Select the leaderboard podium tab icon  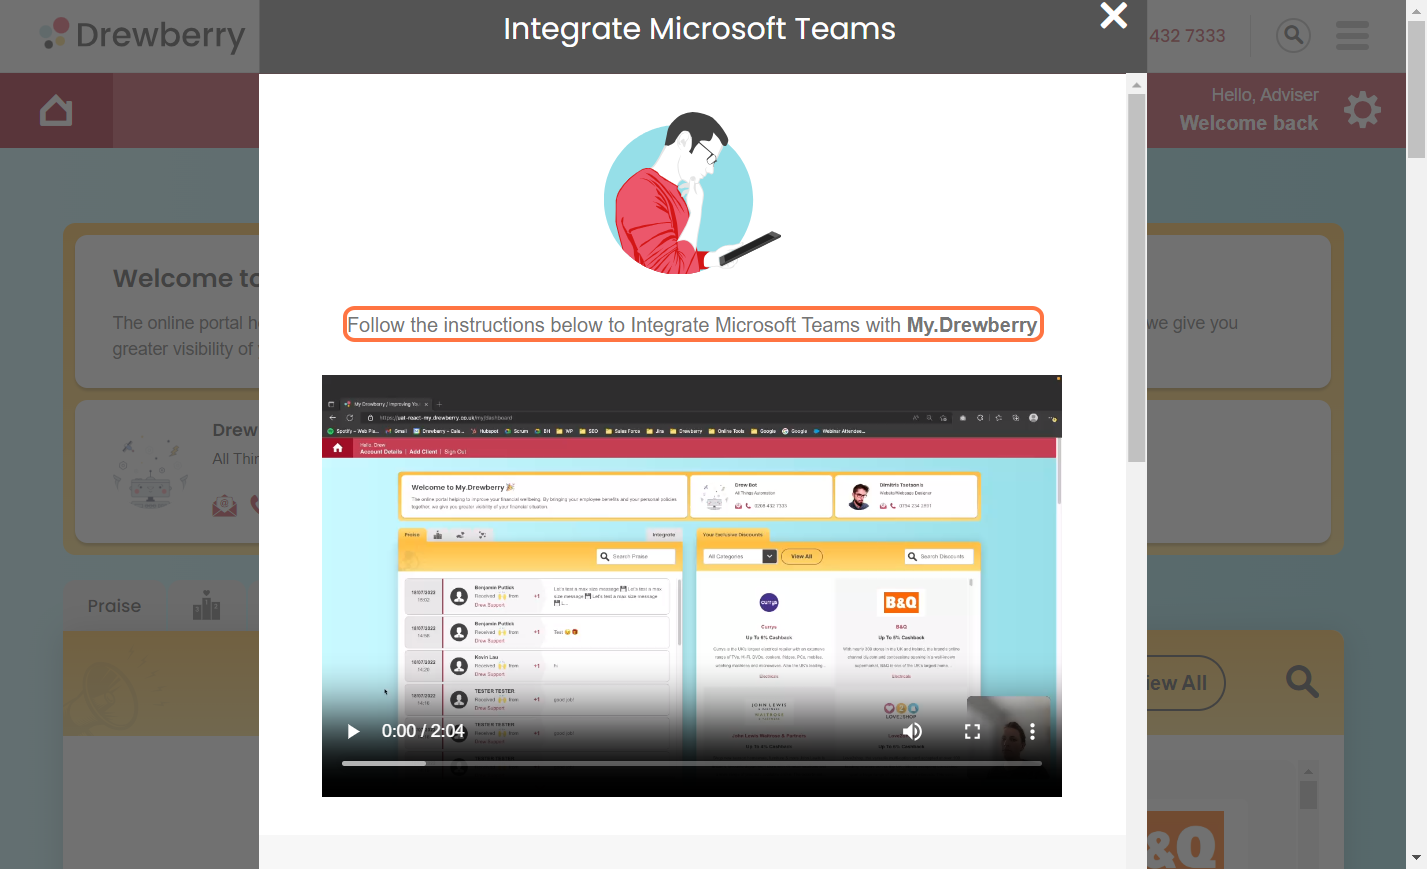[206, 606]
